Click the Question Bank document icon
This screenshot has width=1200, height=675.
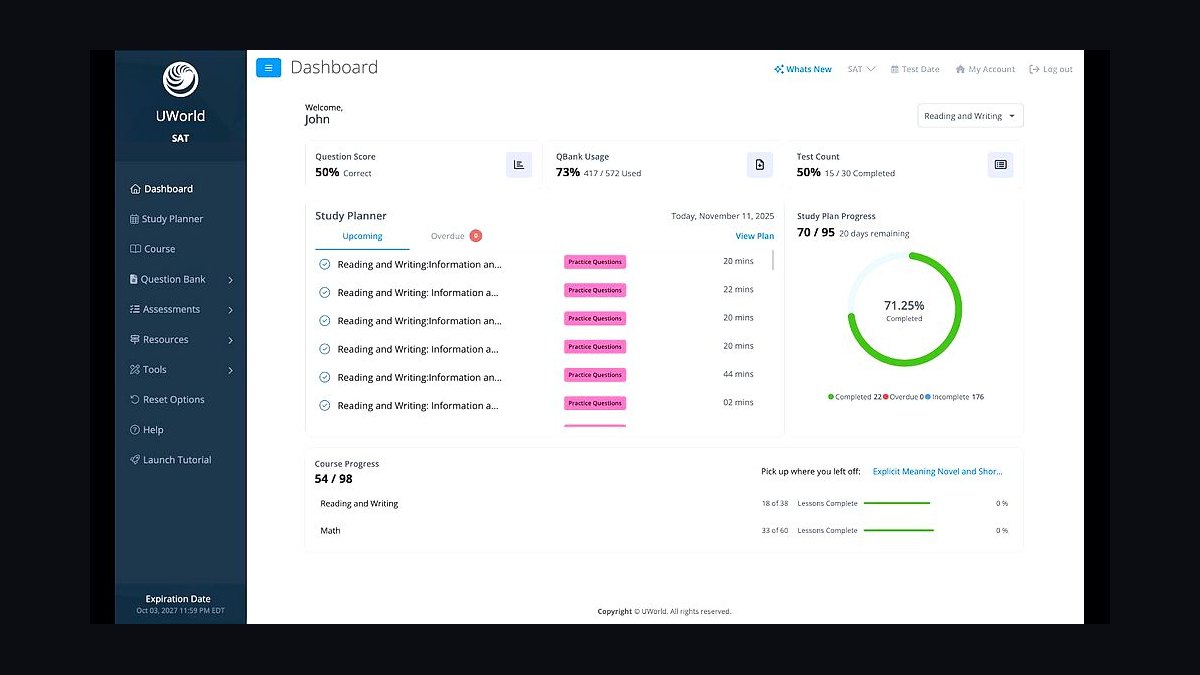click(134, 279)
